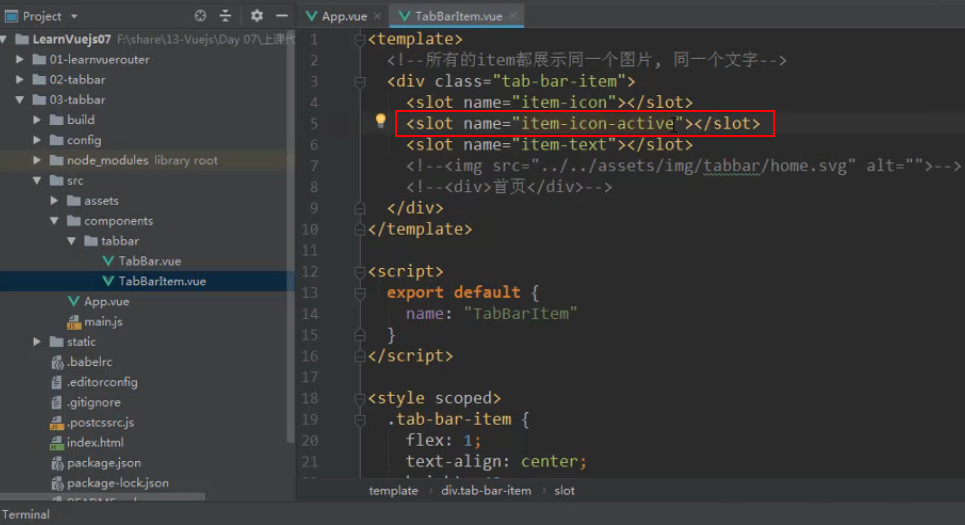Screen dimensions: 965x525
Task: Open package-lock.json file
Action: [x=118, y=483]
